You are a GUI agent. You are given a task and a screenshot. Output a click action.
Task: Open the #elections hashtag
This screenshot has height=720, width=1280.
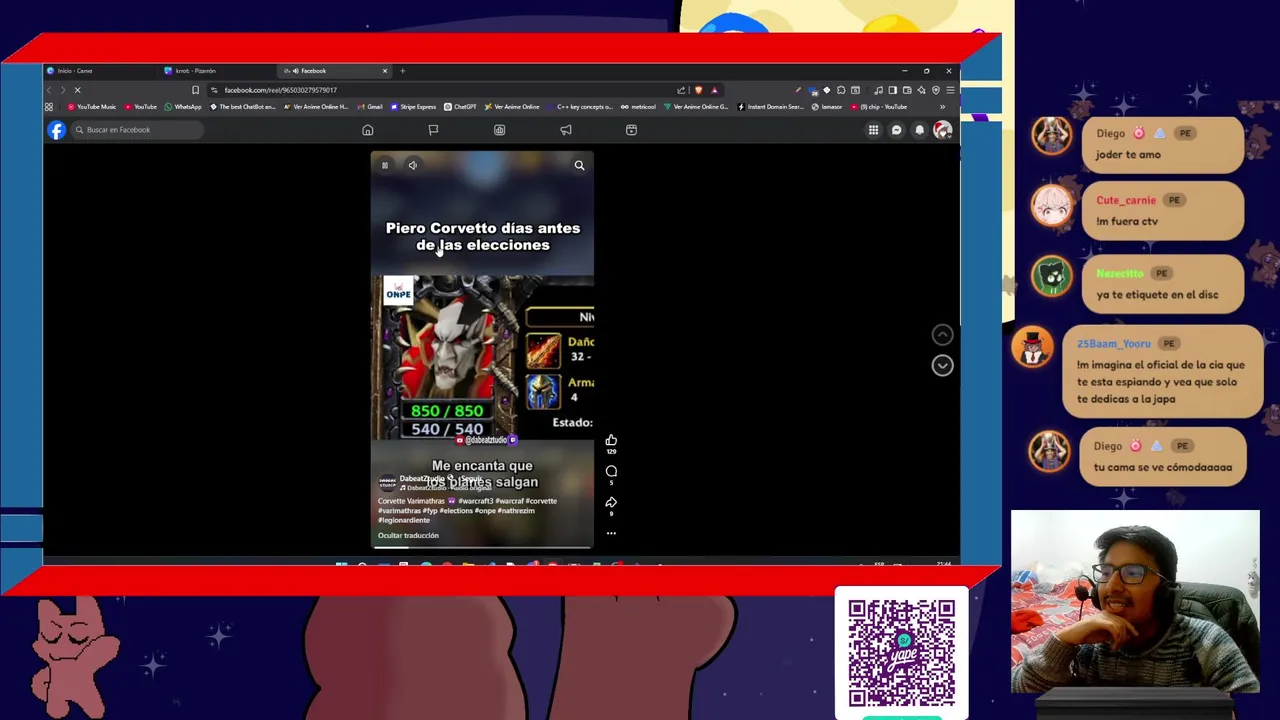[x=456, y=511]
